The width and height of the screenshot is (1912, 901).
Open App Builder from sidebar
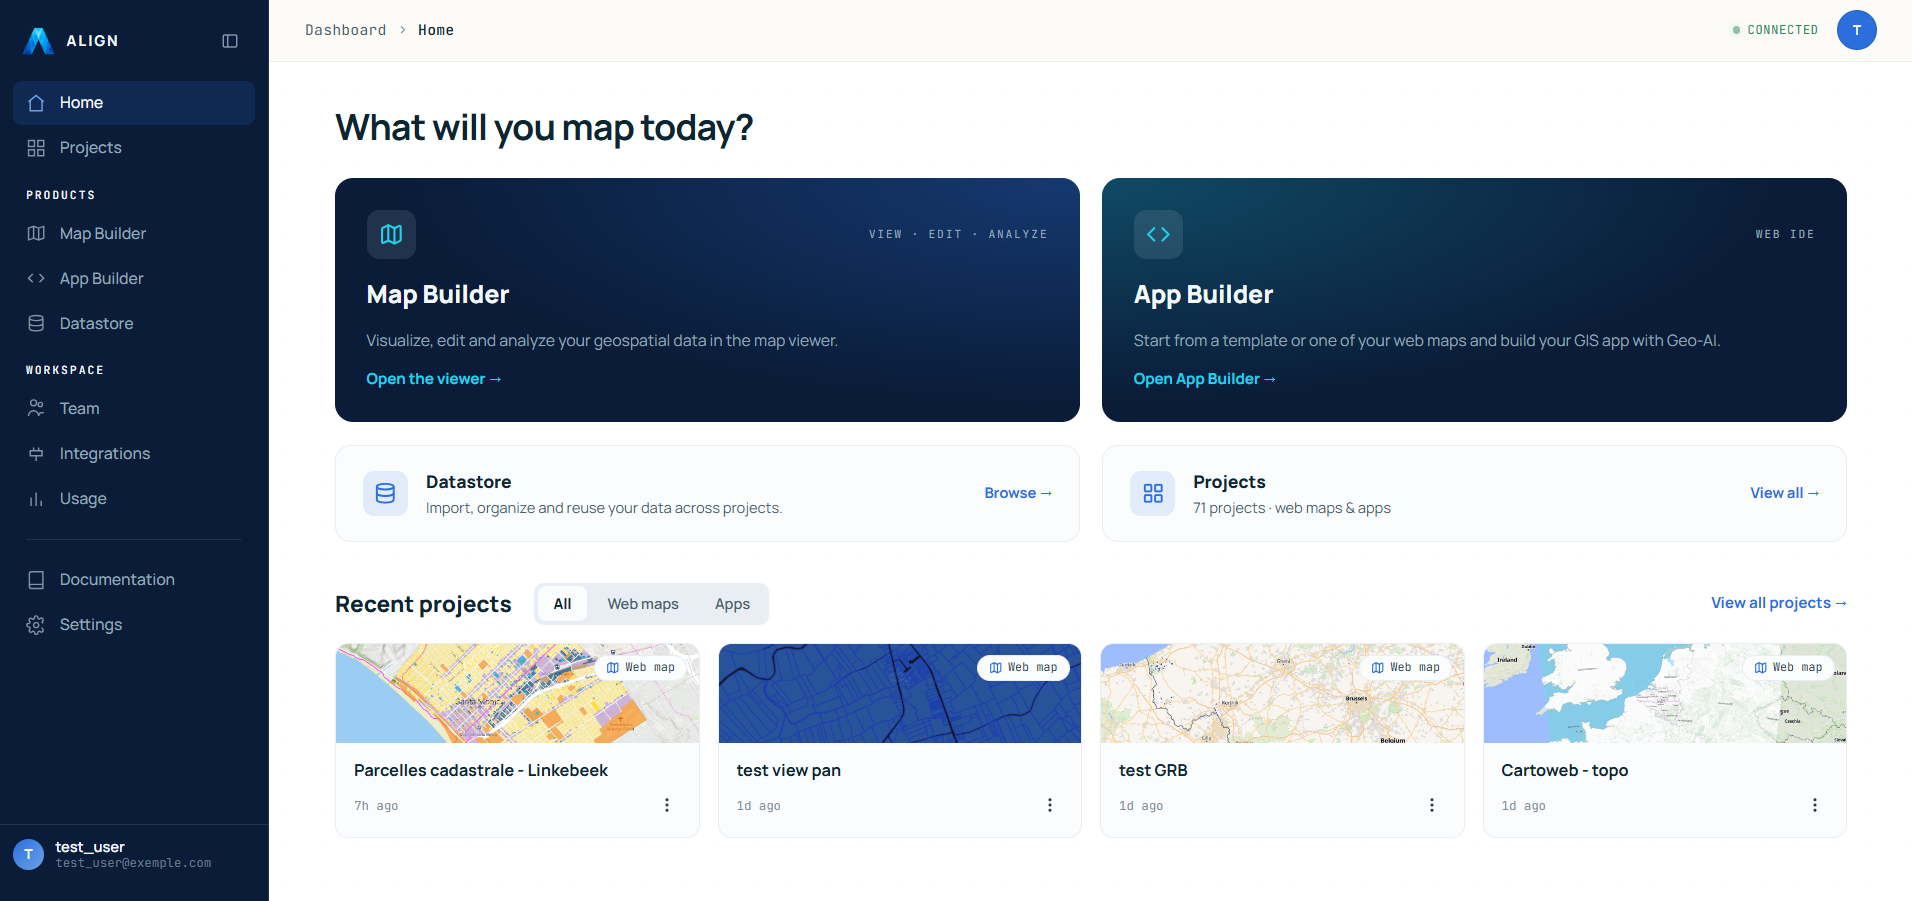[134, 278]
